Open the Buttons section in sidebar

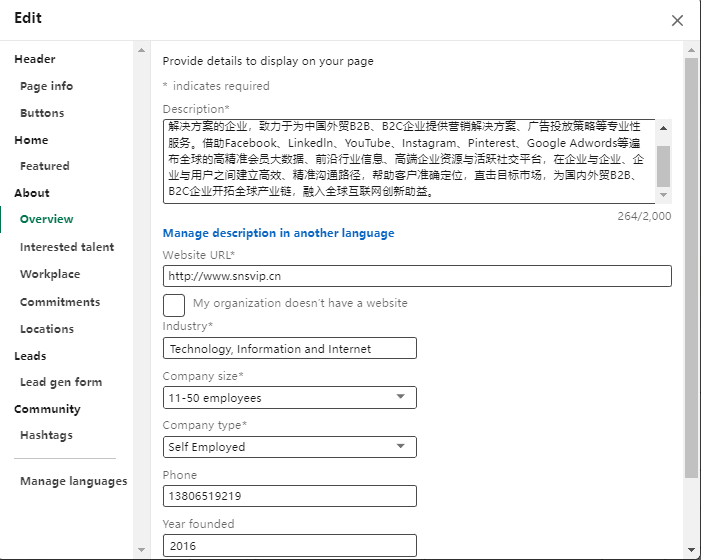pos(42,113)
